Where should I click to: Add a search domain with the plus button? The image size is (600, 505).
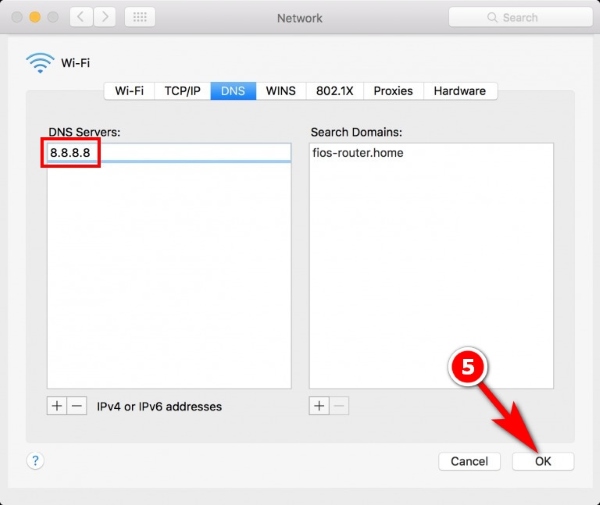pyautogui.click(x=319, y=406)
